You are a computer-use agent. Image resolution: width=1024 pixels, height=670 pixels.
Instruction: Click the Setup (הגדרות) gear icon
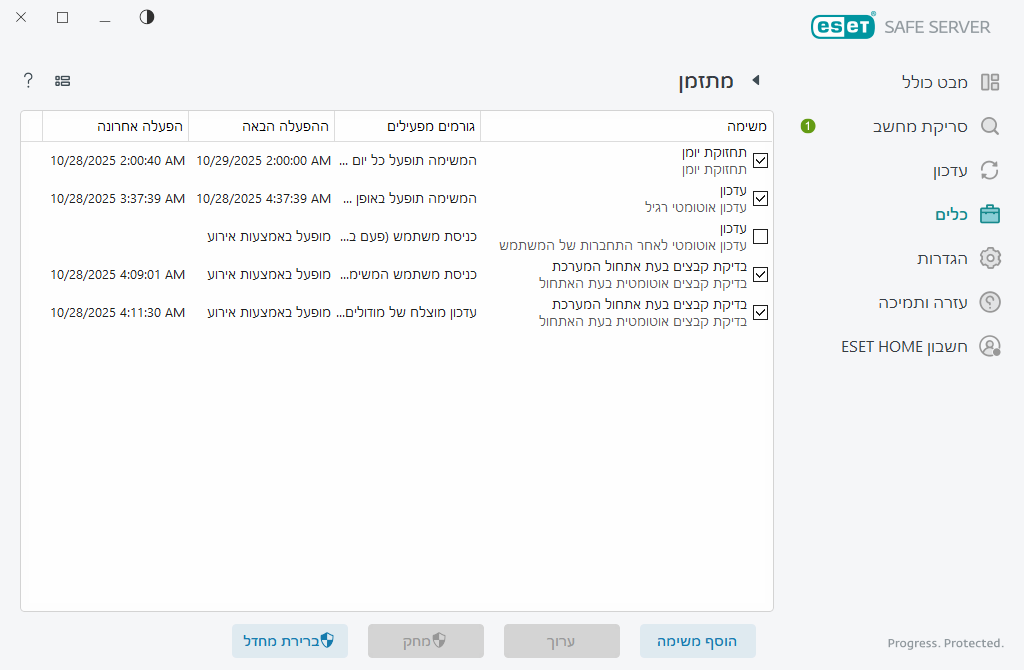990,258
